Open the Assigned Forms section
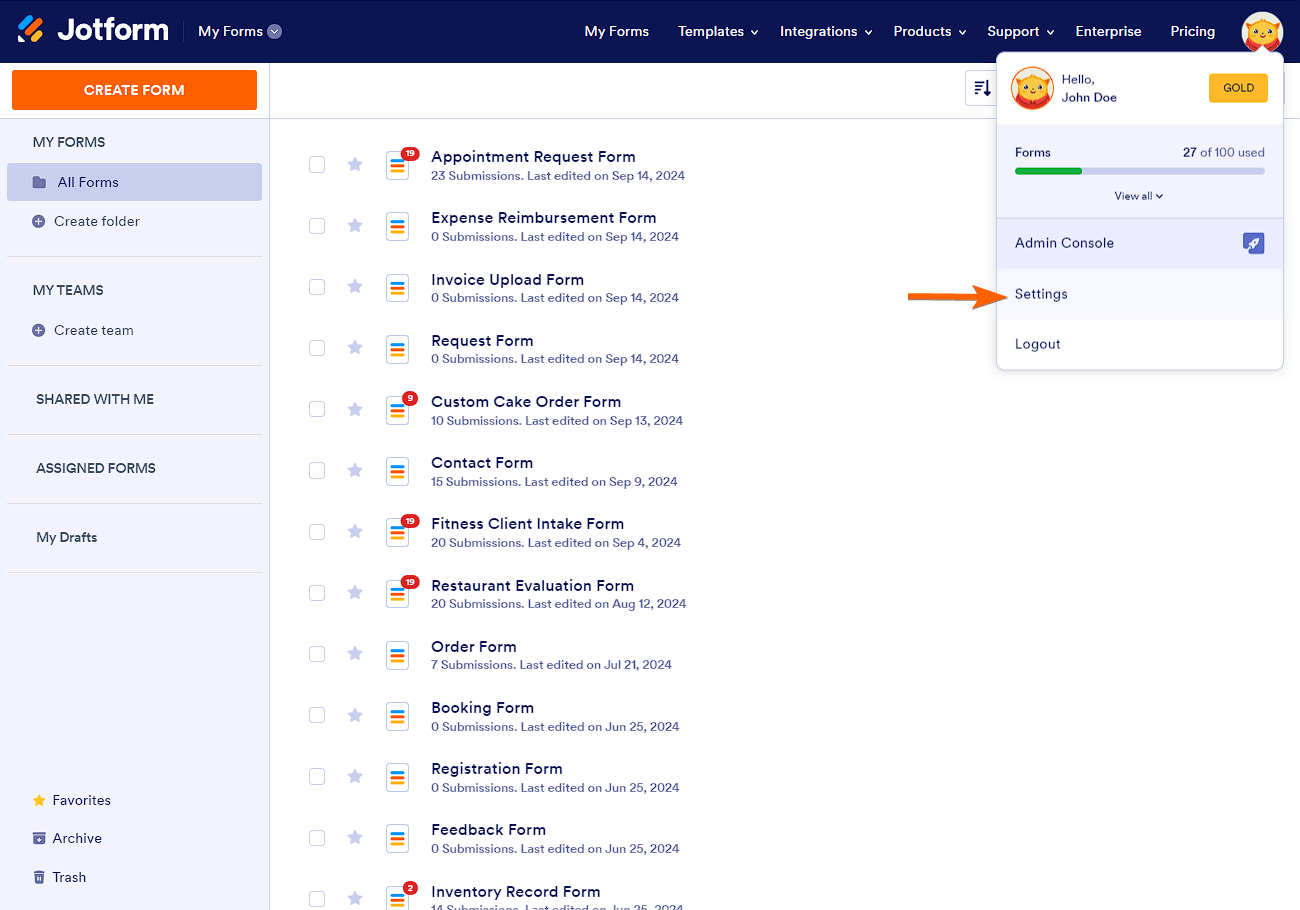 pos(96,468)
